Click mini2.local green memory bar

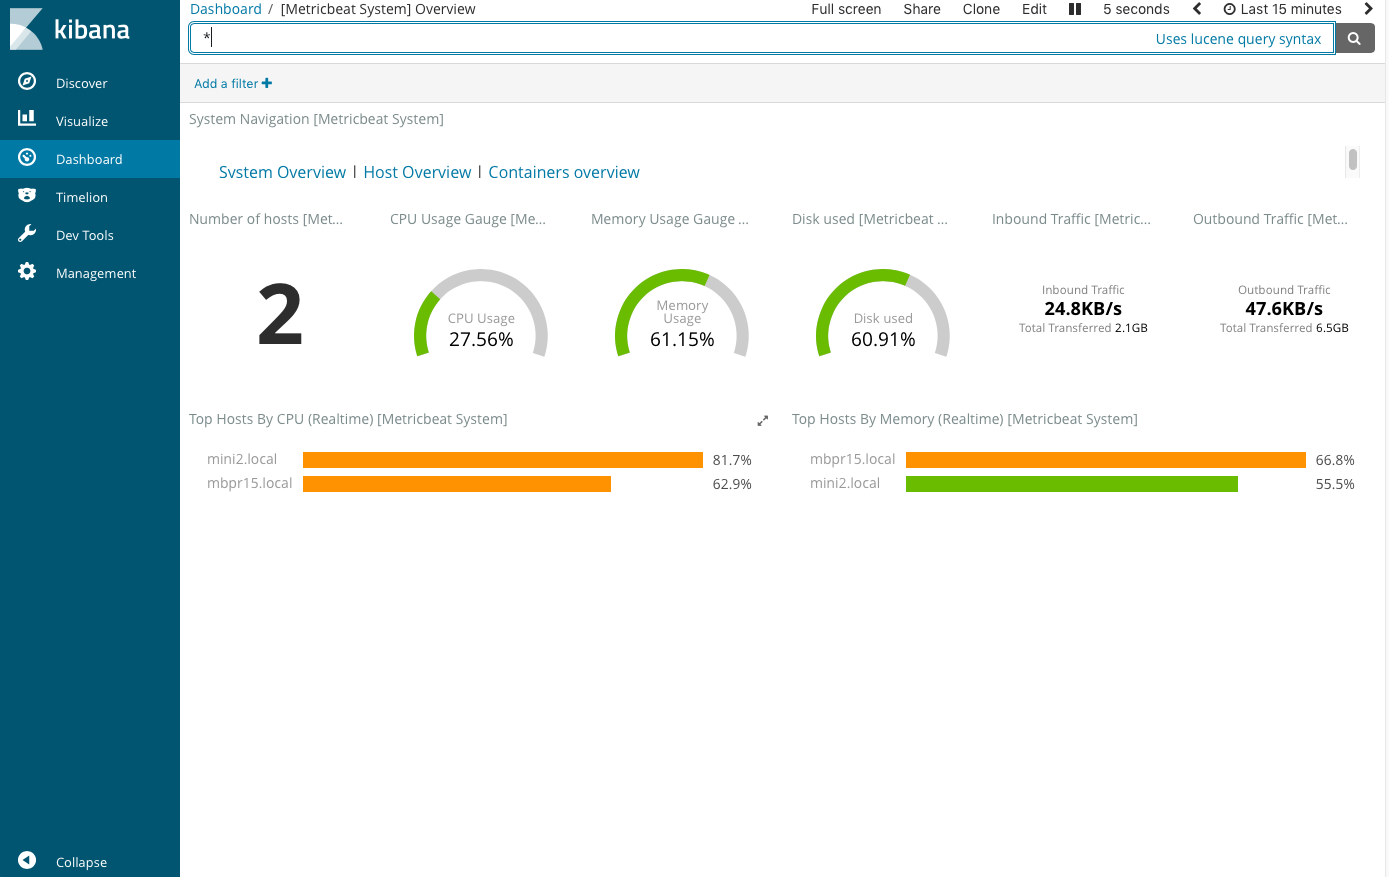[1072, 484]
